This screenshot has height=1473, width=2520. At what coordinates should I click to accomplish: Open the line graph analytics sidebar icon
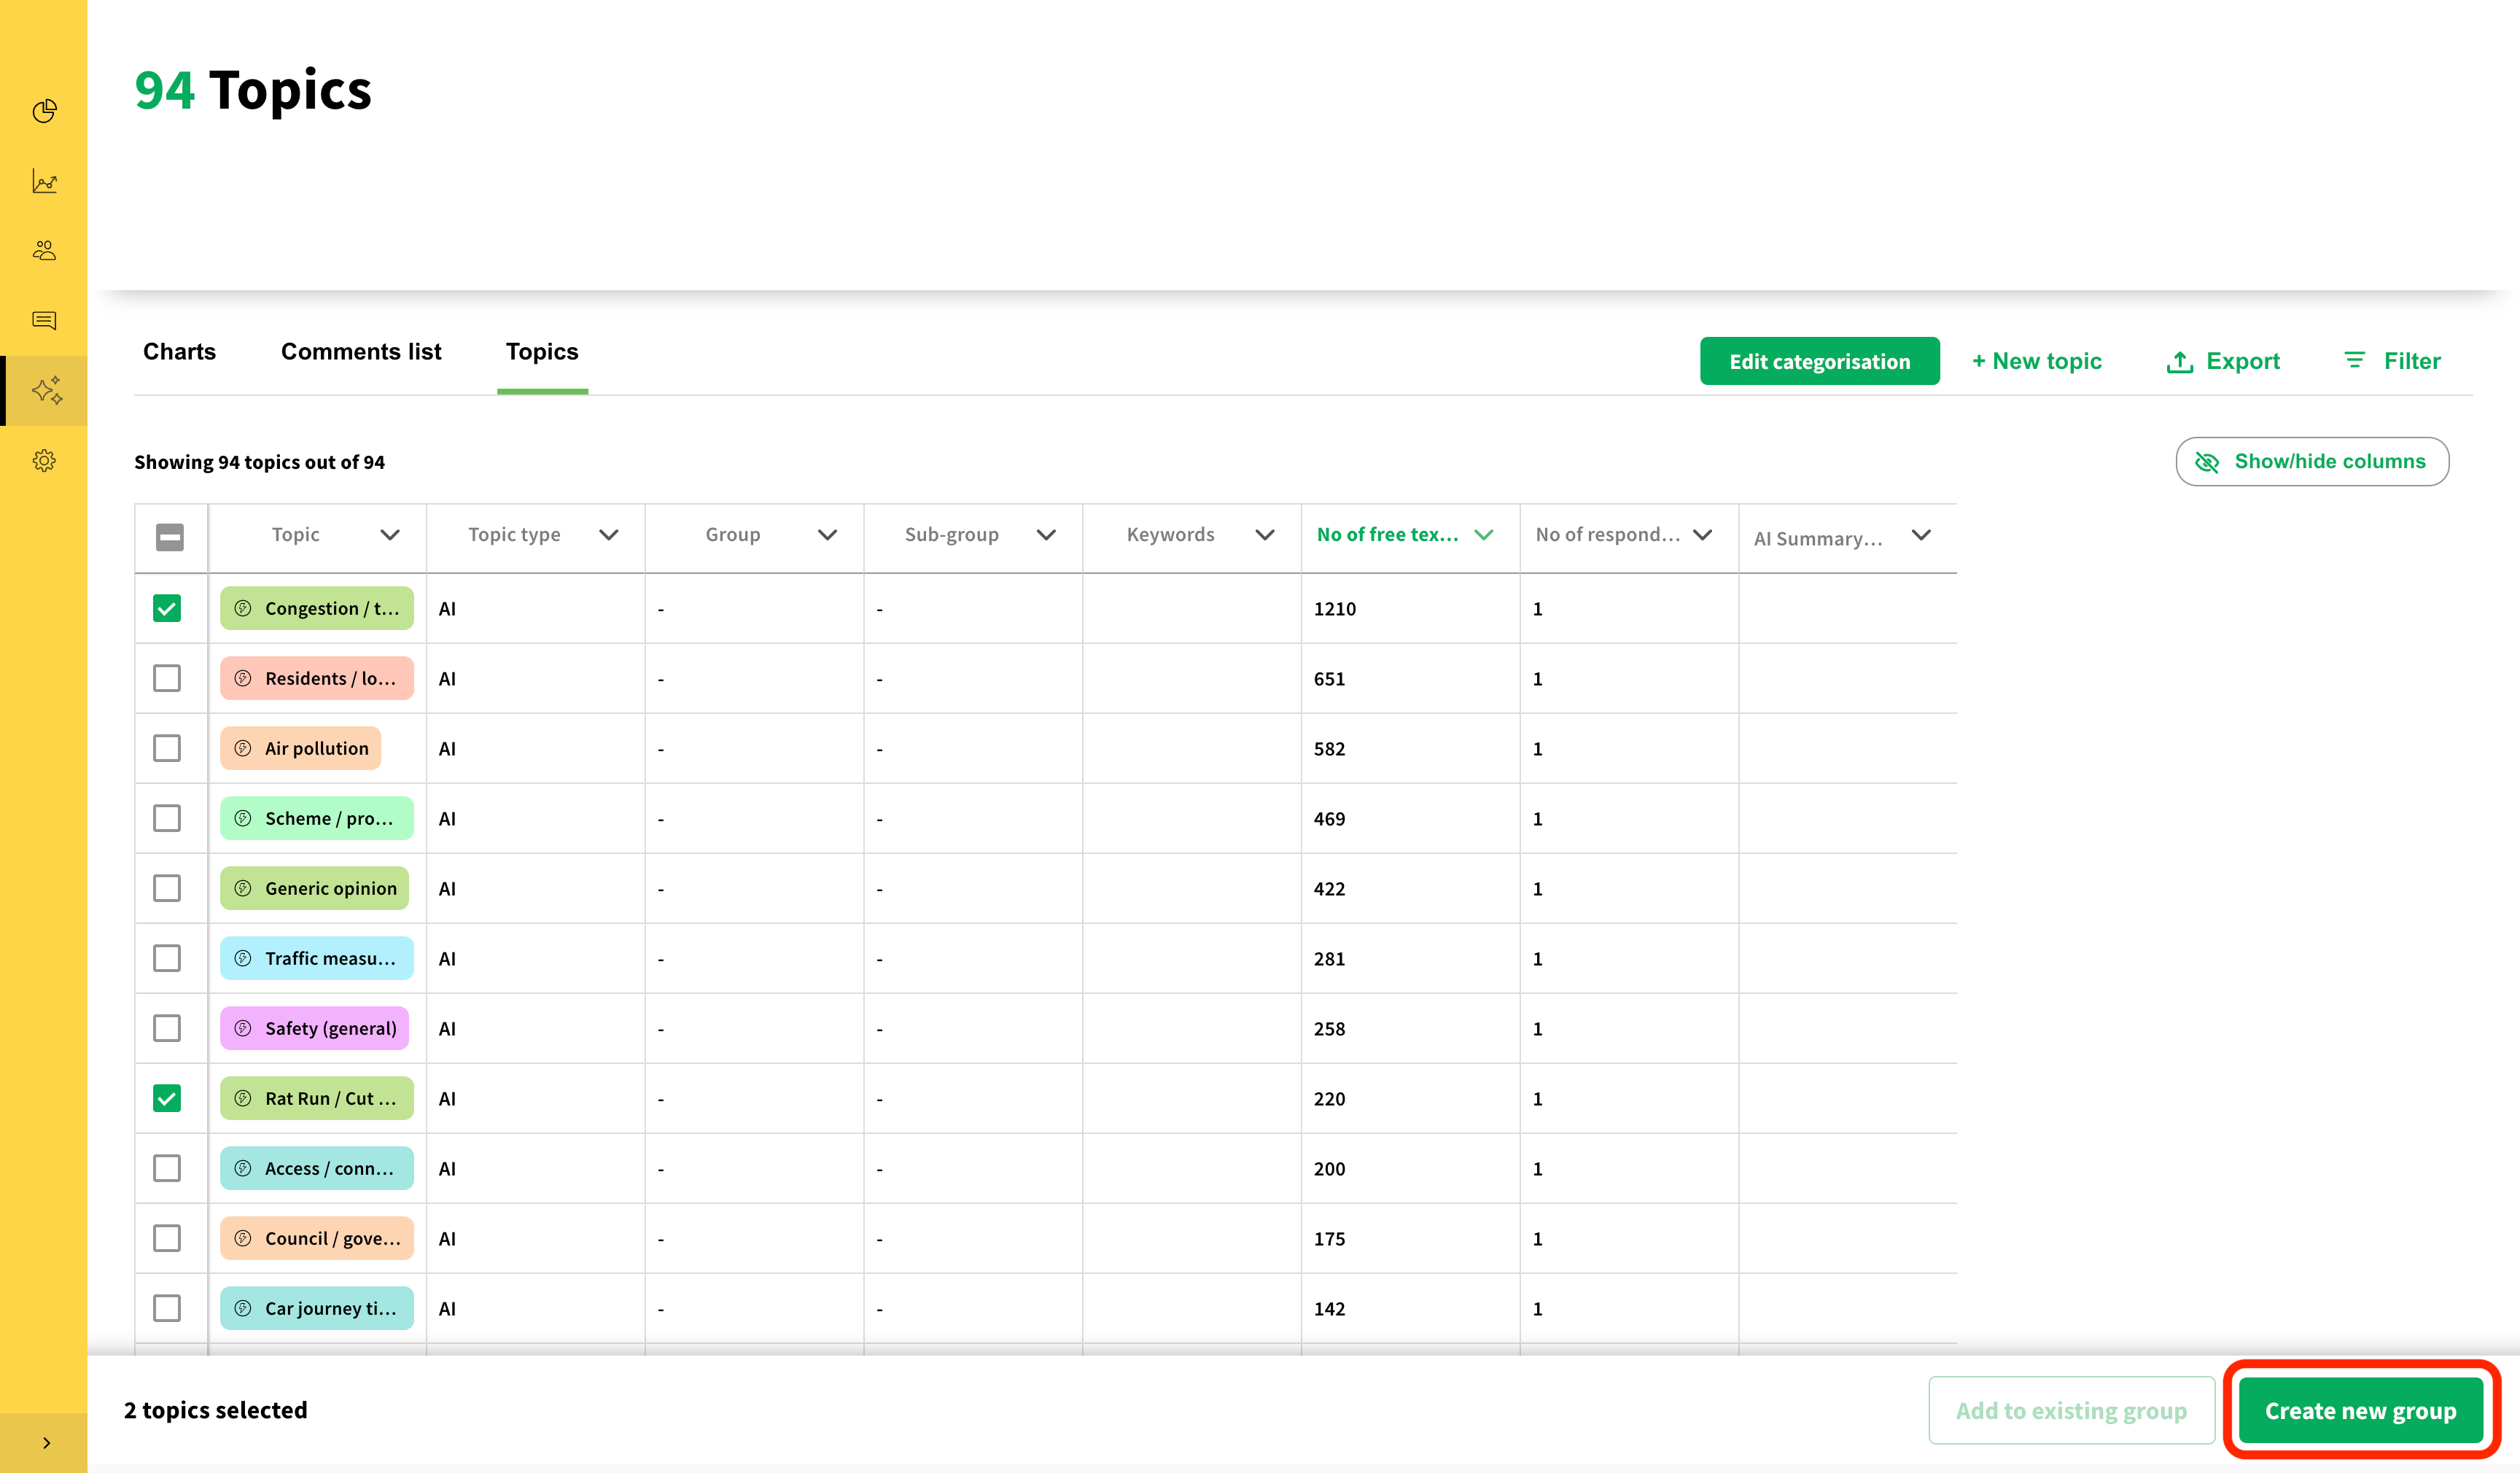tap(44, 181)
